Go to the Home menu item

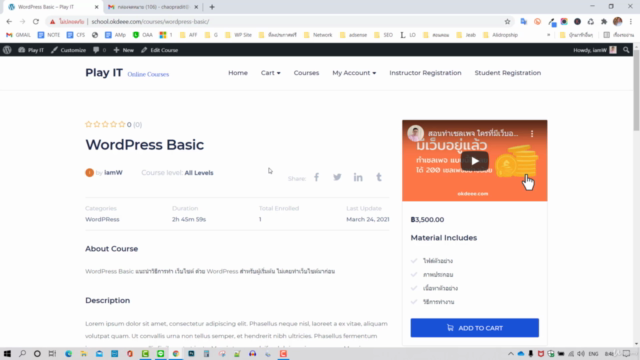pos(238,73)
